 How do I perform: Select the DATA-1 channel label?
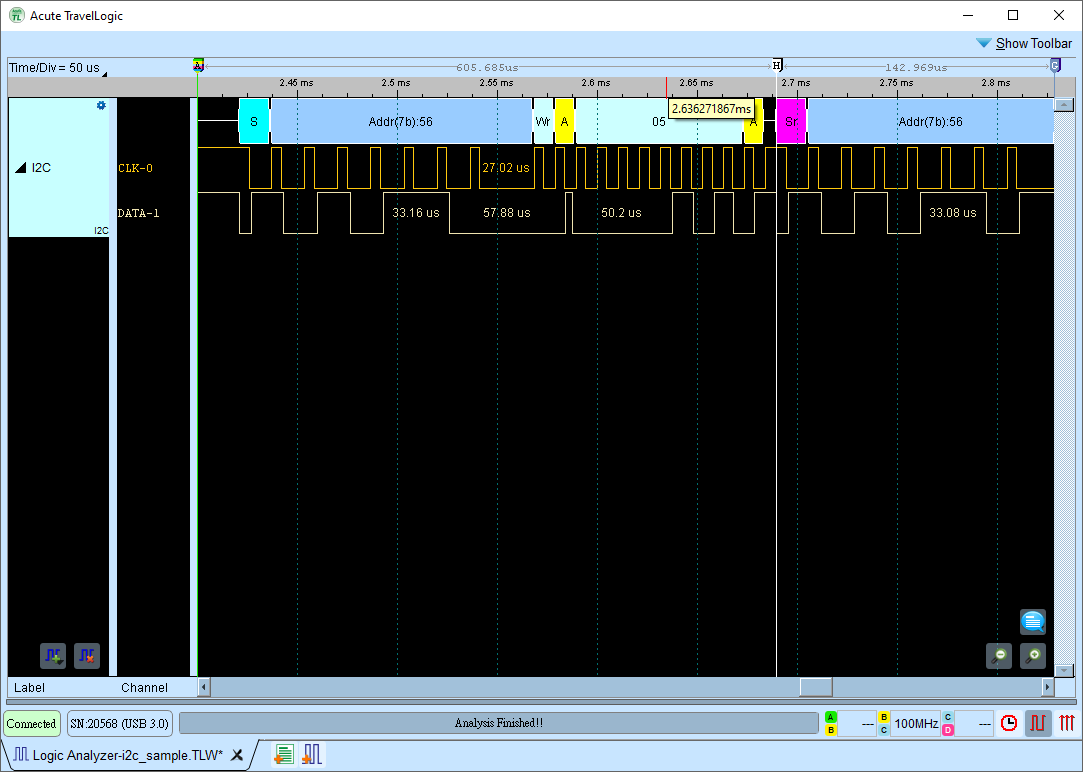coord(139,213)
